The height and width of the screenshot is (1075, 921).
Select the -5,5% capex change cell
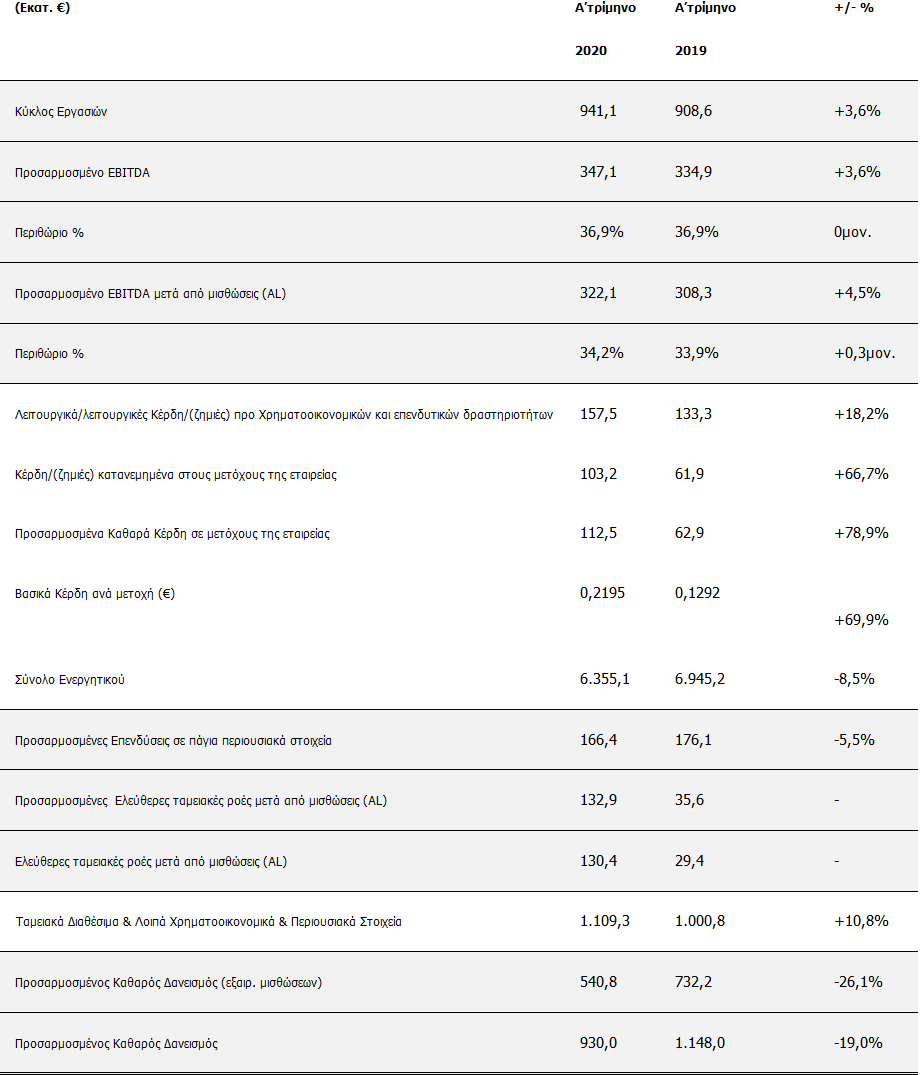[854, 740]
